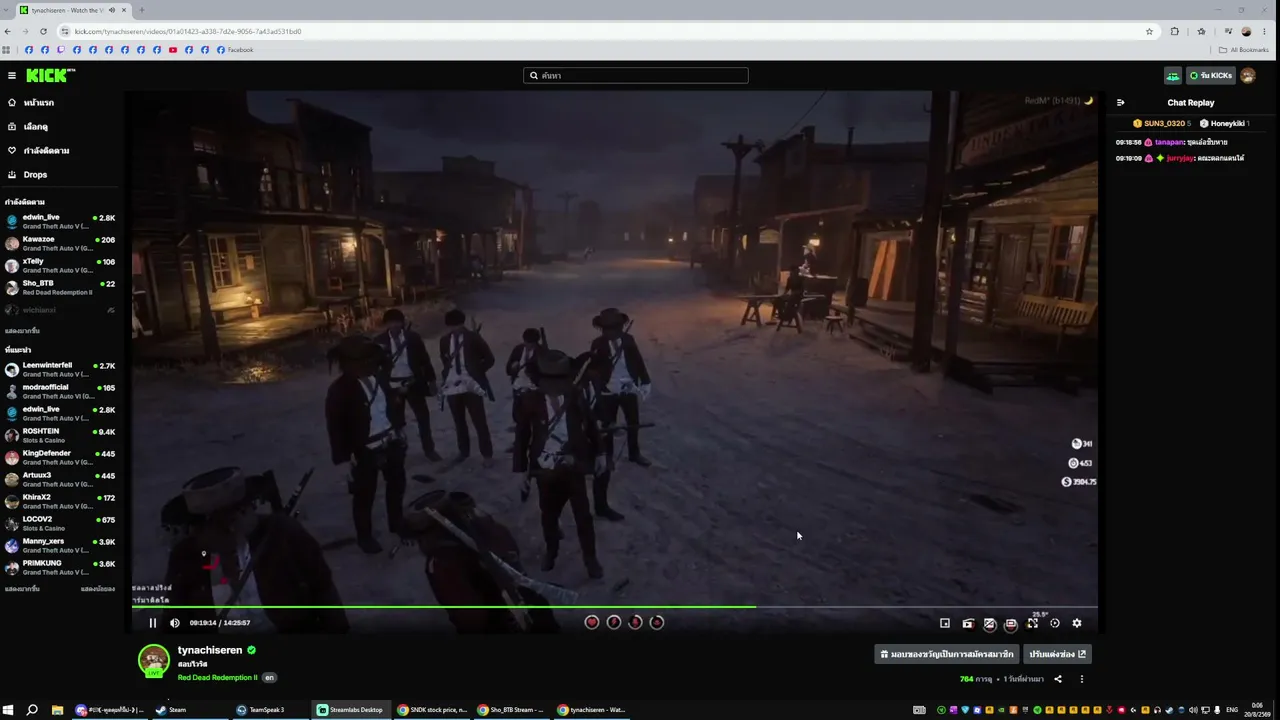Mute the video player volume
The image size is (1280, 720).
click(x=175, y=623)
